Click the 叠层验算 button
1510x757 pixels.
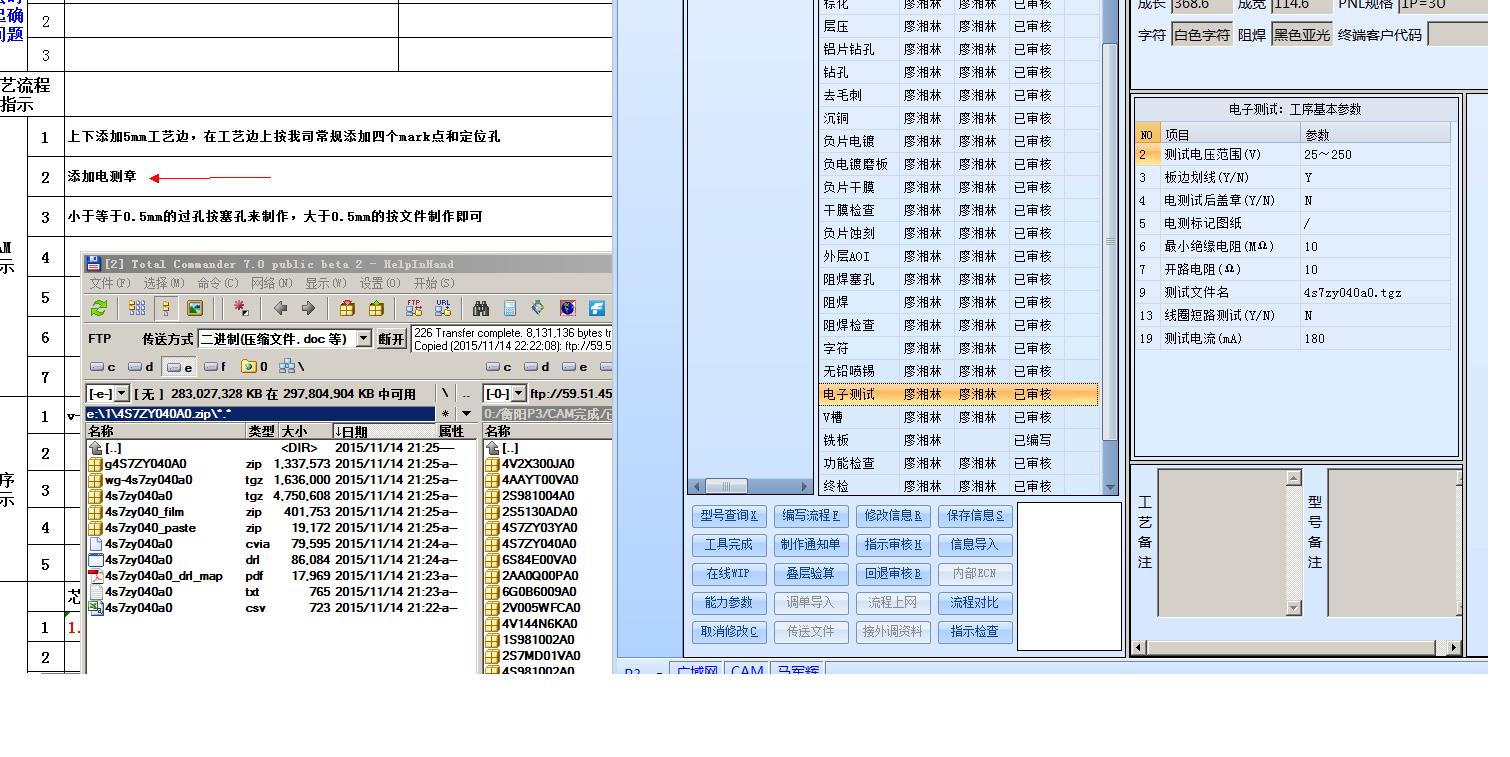click(811, 574)
